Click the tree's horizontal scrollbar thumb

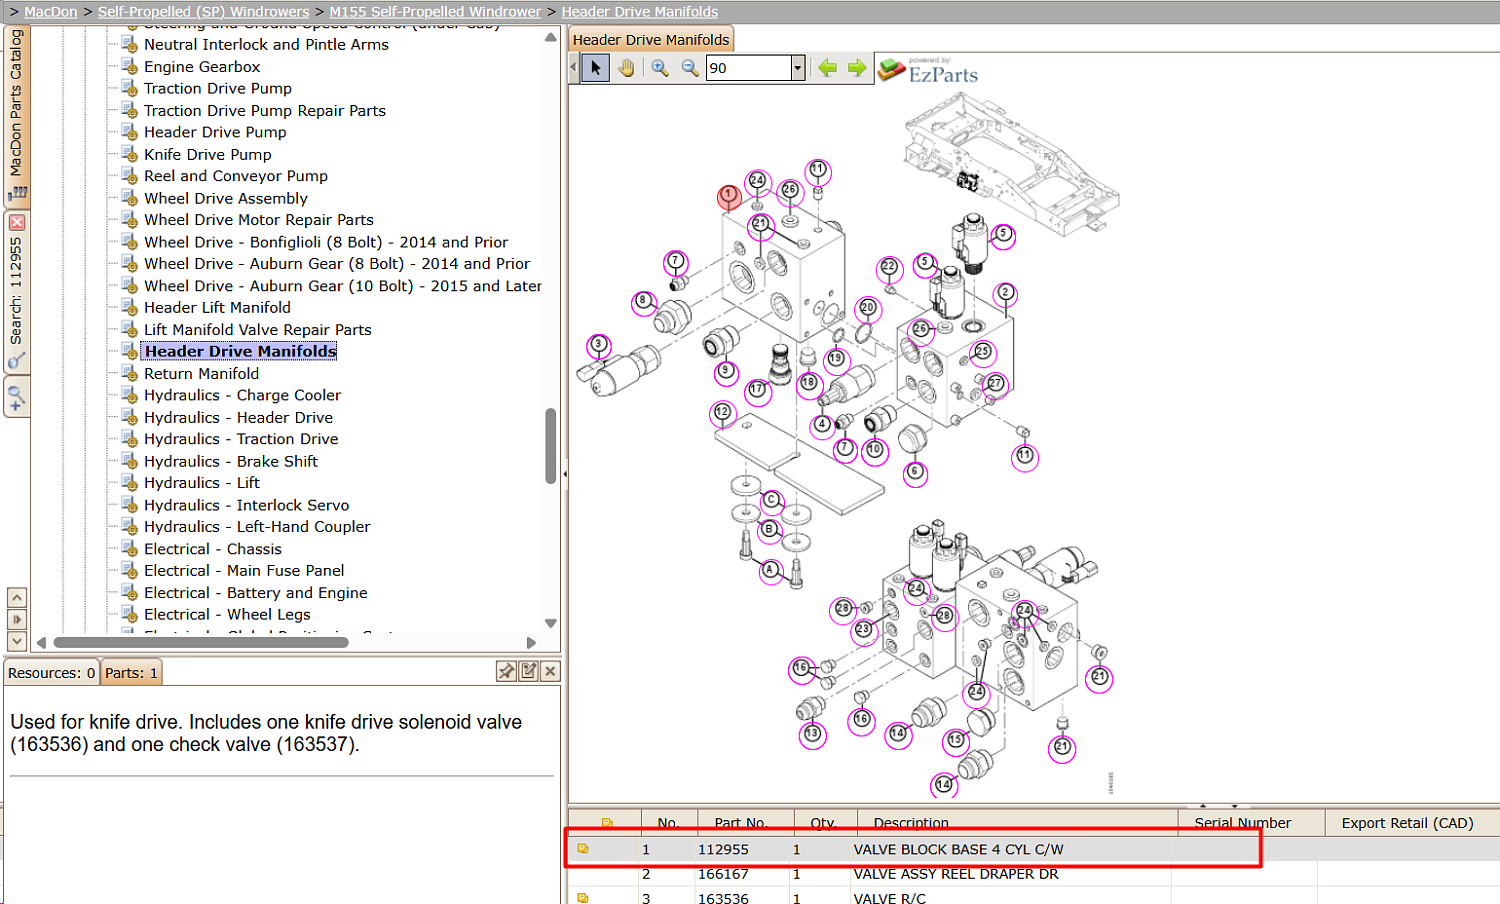[200, 643]
